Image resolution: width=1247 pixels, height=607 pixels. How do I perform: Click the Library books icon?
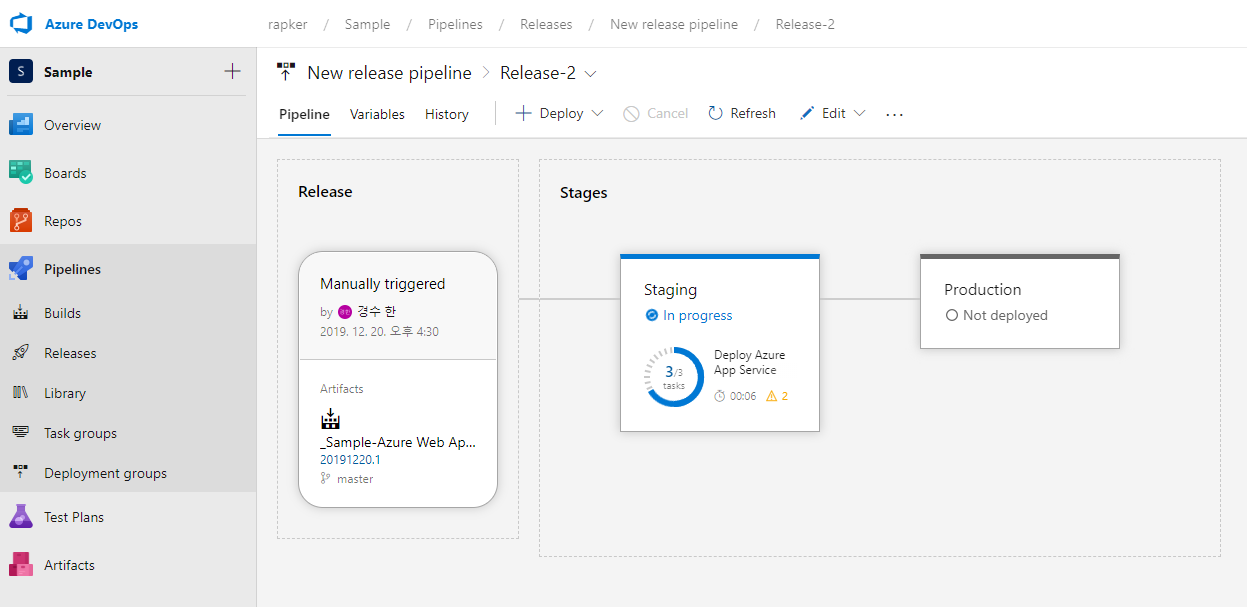[x=21, y=393]
